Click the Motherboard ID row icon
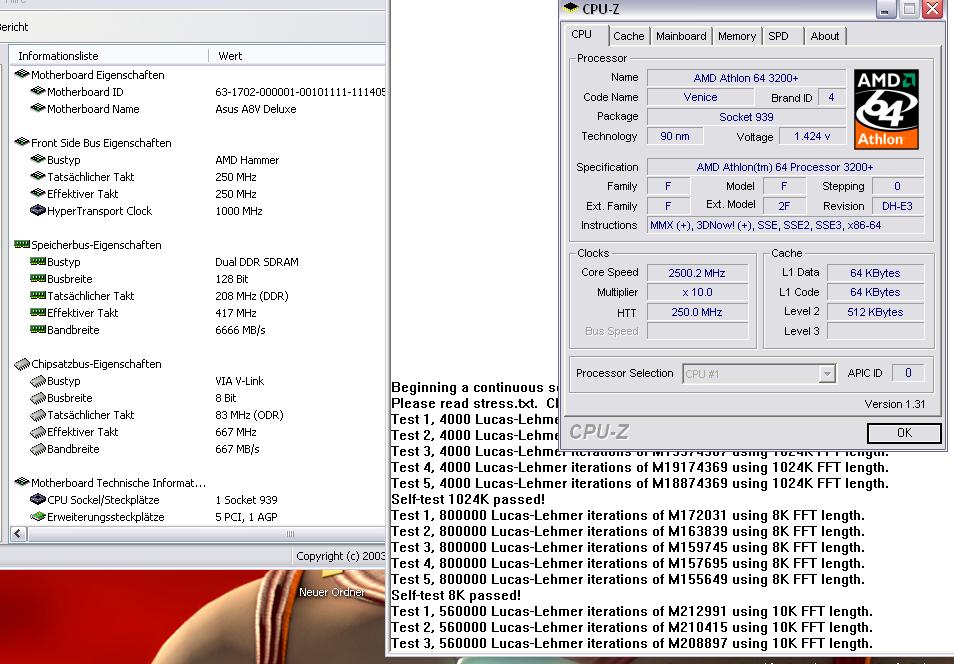This screenshot has height=664, width=954. pyautogui.click(x=38, y=91)
